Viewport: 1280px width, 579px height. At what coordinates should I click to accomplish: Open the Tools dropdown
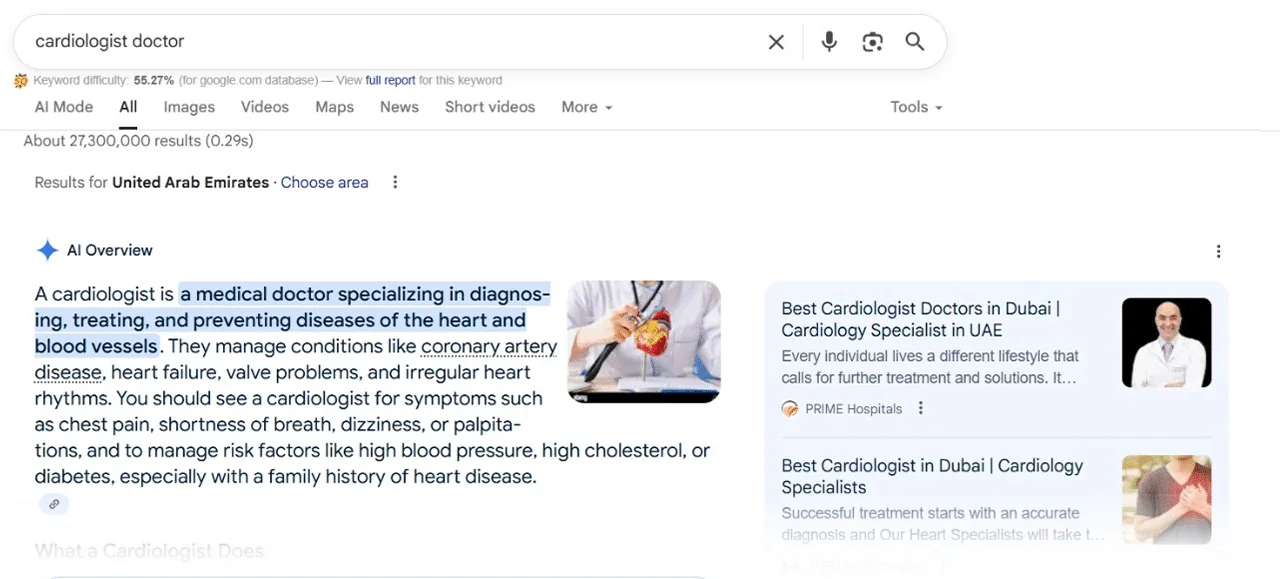(916, 107)
